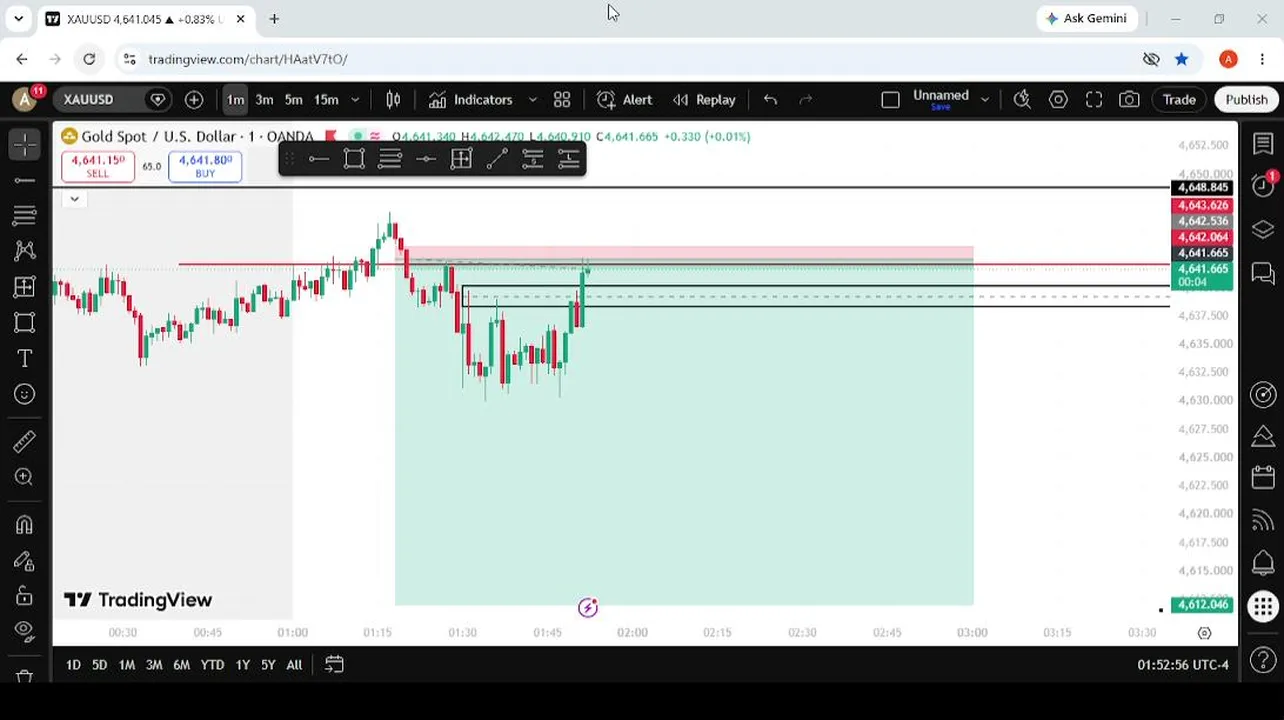Open chart settings hexagon icon
The width and height of the screenshot is (1284, 720).
pos(1058,99)
